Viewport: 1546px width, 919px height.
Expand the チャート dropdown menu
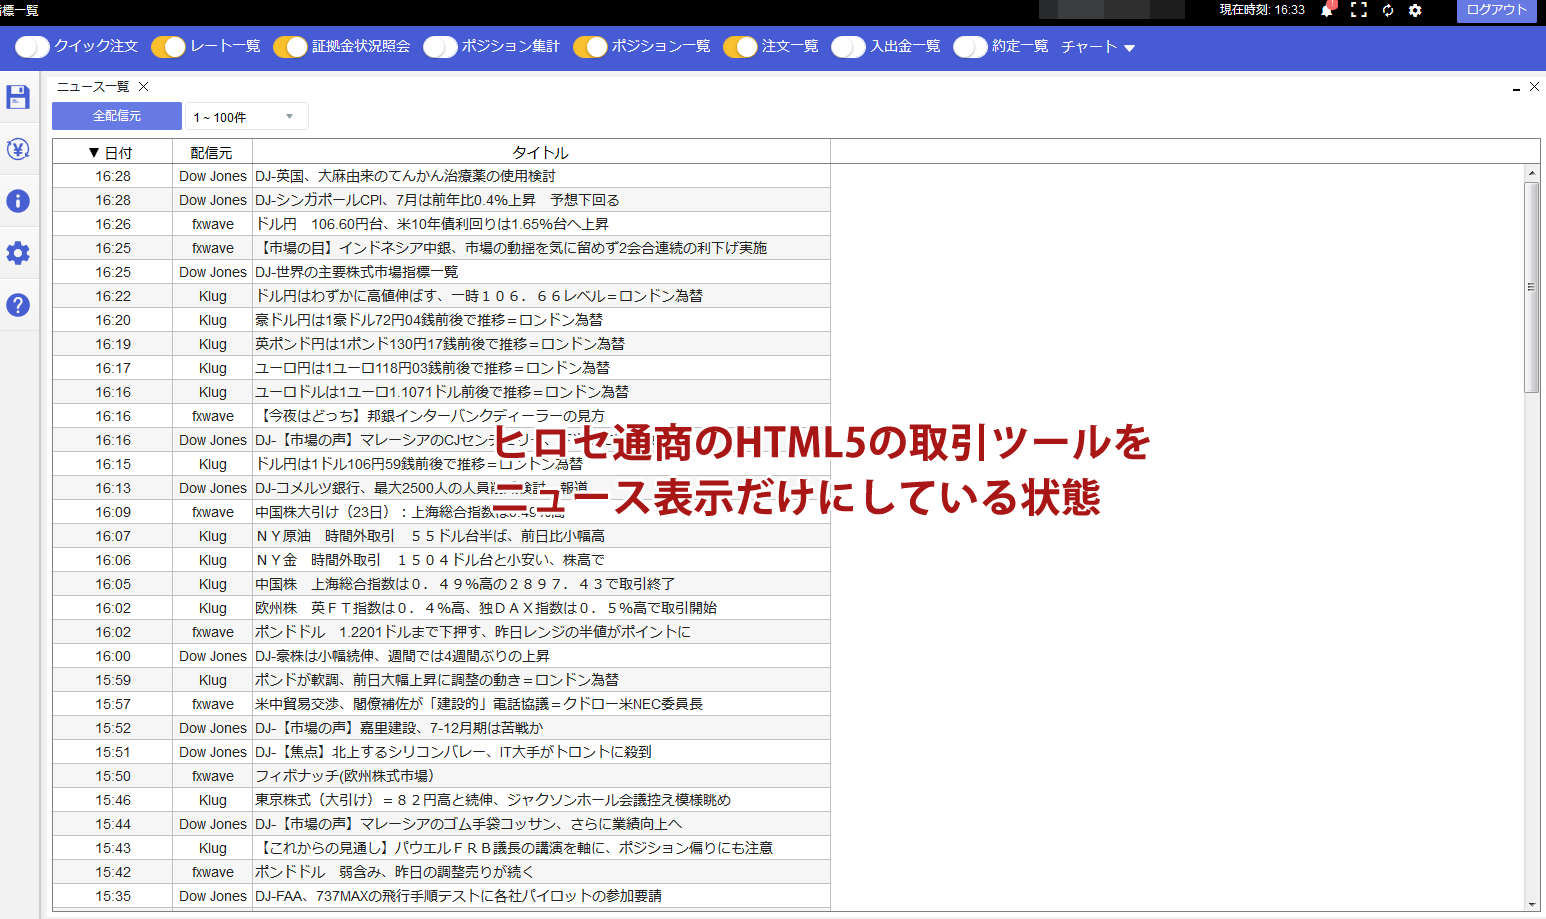tap(1098, 47)
